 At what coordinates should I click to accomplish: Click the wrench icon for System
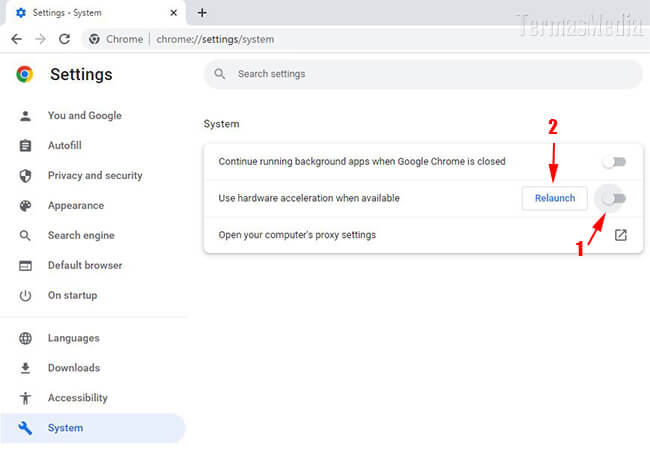pyautogui.click(x=25, y=428)
